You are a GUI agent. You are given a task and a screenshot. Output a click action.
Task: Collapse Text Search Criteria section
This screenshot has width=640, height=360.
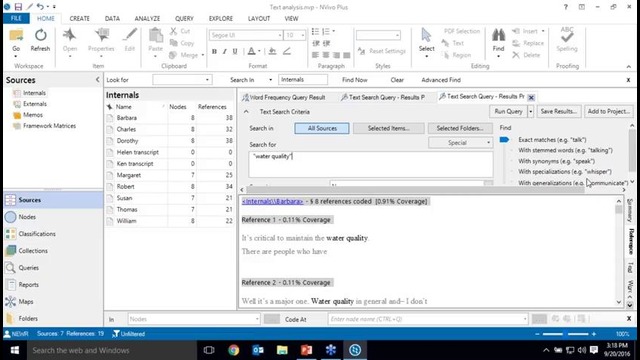point(246,111)
